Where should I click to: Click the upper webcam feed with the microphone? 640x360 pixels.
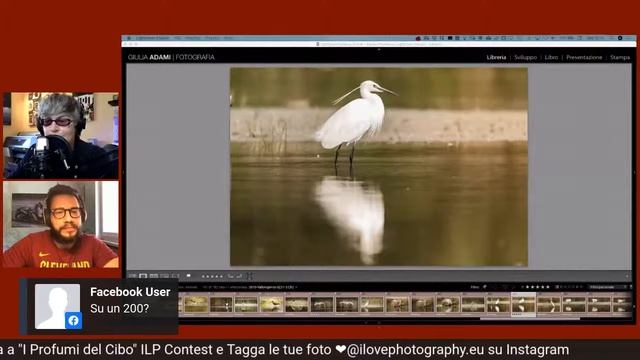(61, 136)
